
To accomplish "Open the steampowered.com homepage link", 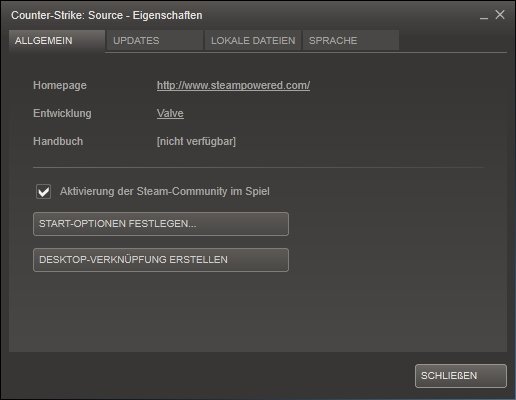I will [x=233, y=85].
